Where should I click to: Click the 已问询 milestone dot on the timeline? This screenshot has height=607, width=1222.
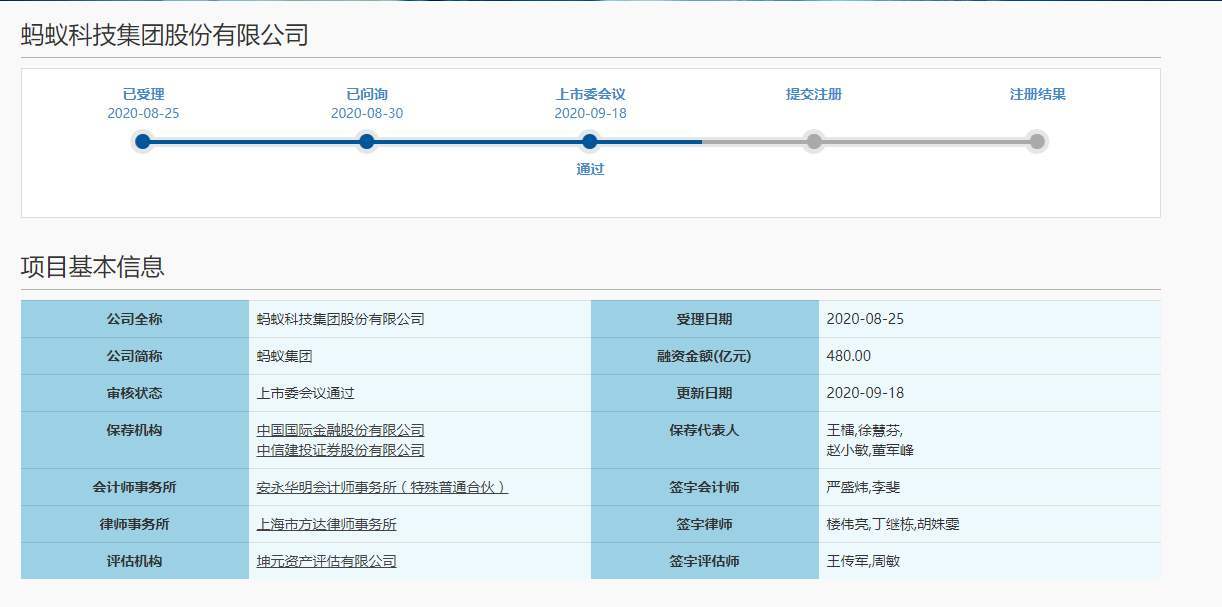pyautogui.click(x=366, y=141)
